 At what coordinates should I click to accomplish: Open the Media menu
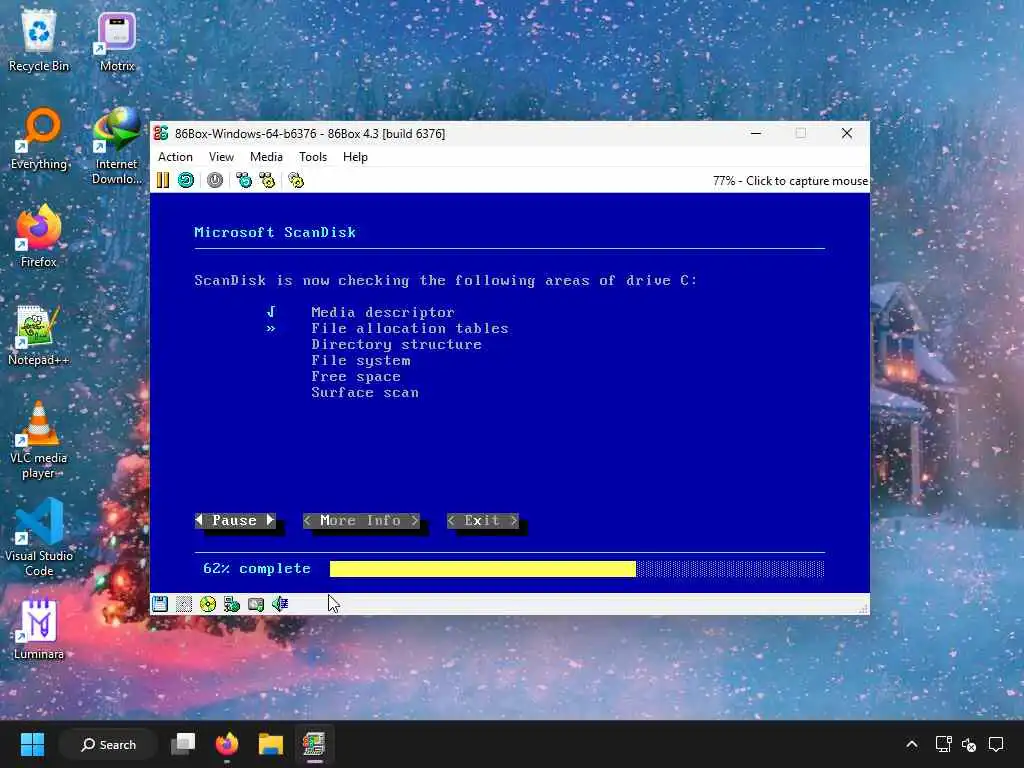(x=266, y=157)
